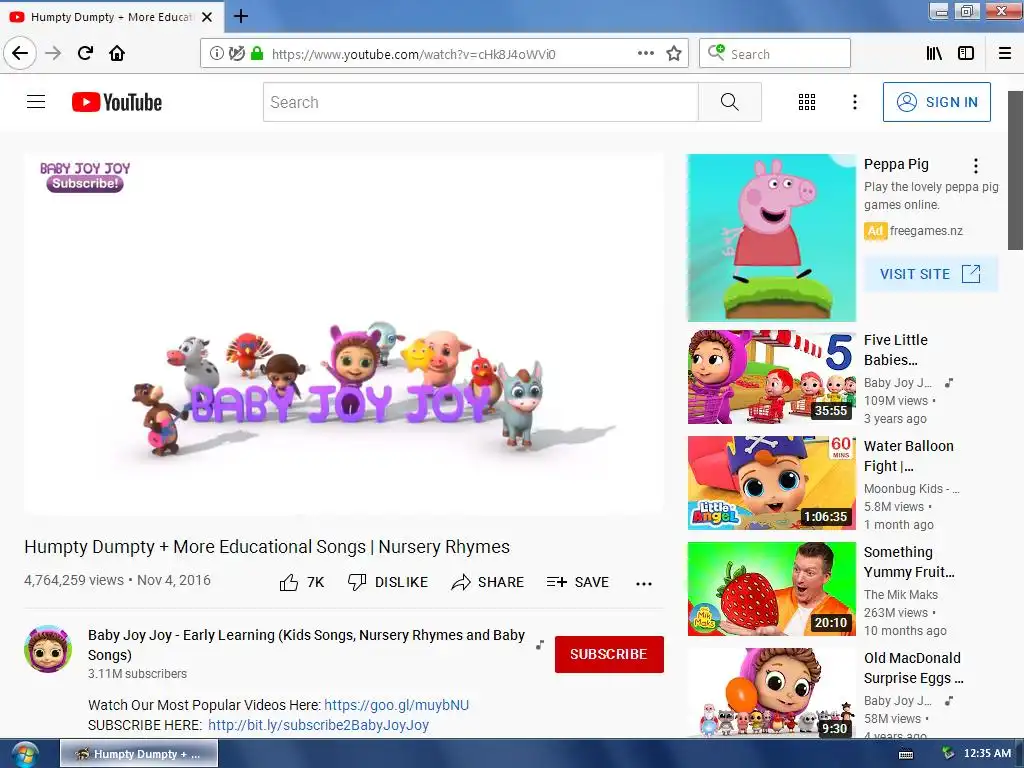Select the Humpty Dumpty YouTube tab
This screenshot has width=1024, height=768.
pyautogui.click(x=111, y=17)
